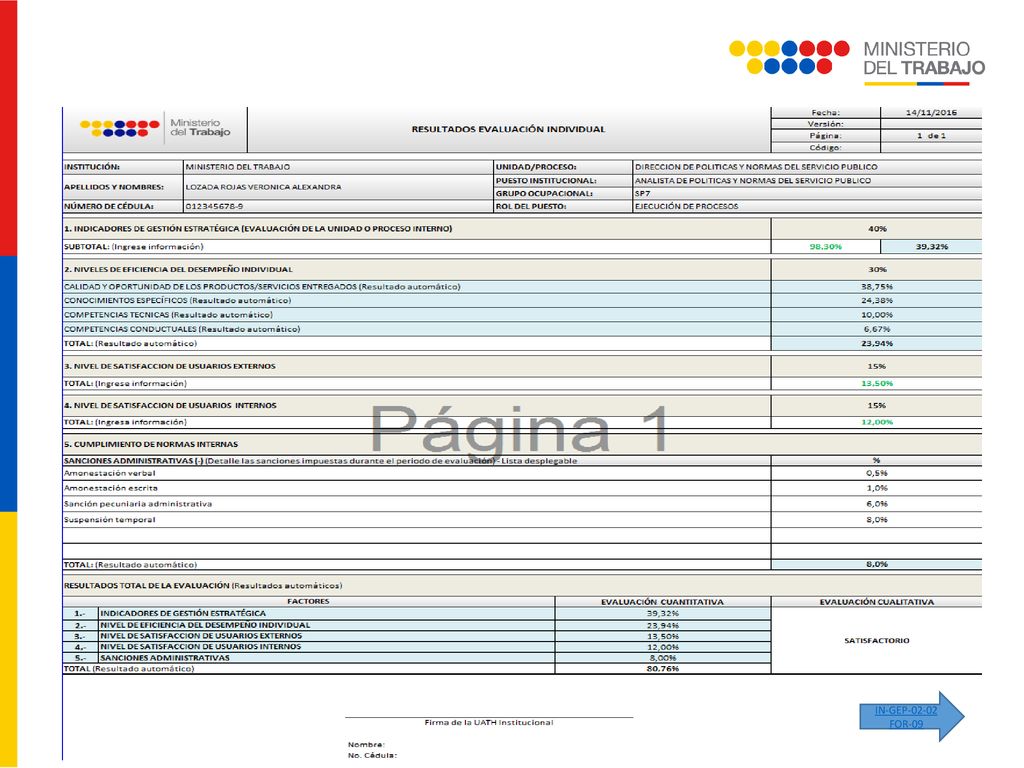Click the heading '4. NIVEL DE SATISFACCION DE USUARIOS INTERNOS'
1024x768 pixels.
click(x=170, y=406)
